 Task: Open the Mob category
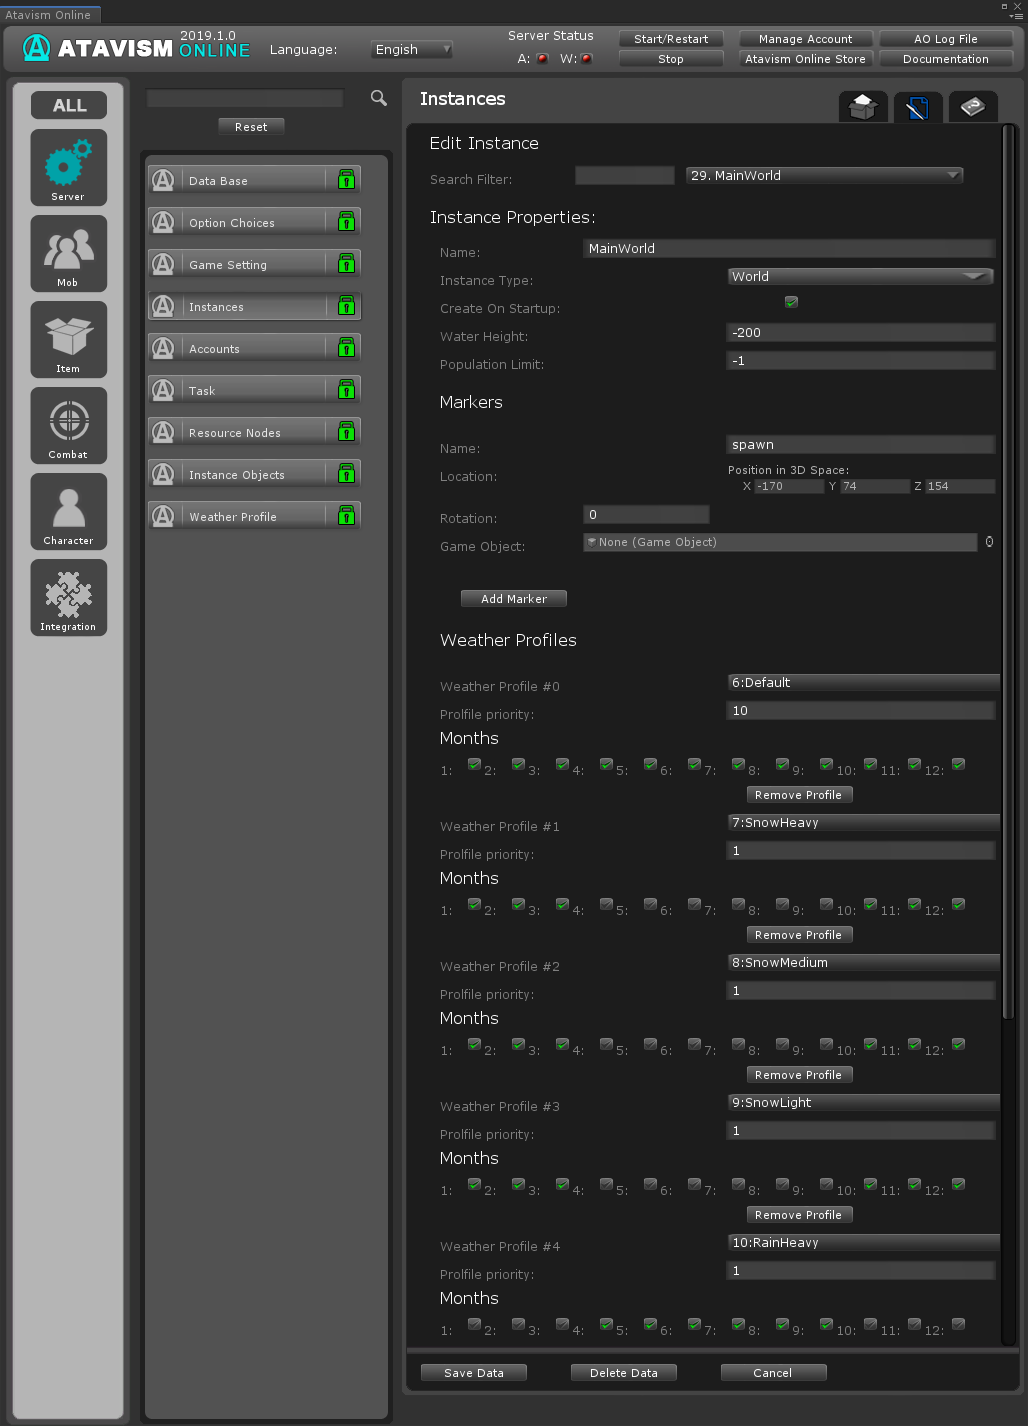pyautogui.click(x=68, y=253)
